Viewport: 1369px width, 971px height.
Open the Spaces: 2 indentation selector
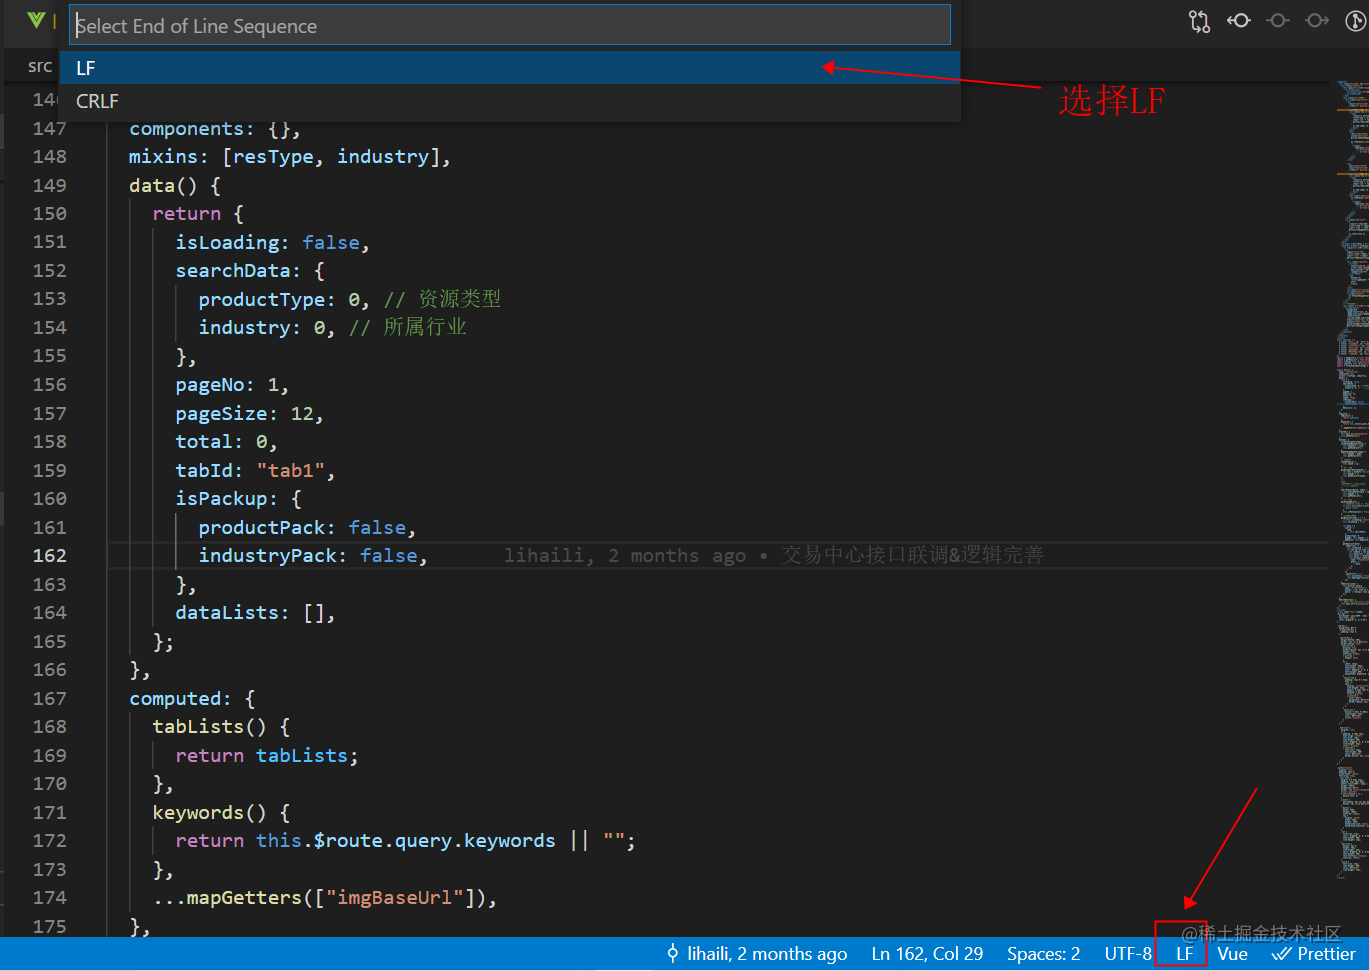tap(1043, 953)
